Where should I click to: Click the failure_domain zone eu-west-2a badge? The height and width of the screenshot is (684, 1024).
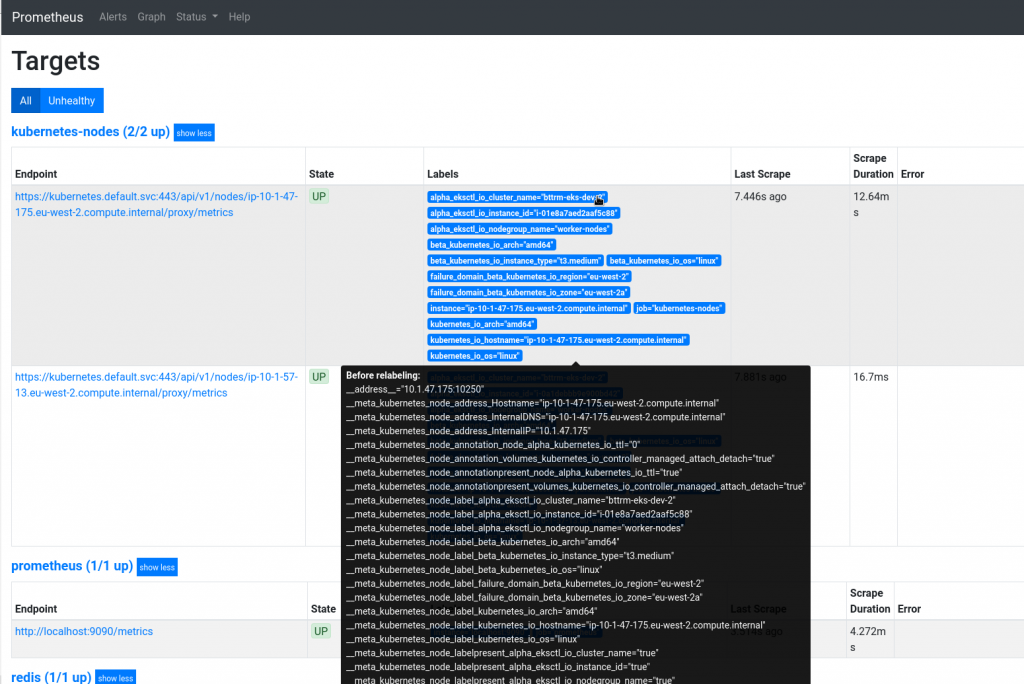[x=528, y=292]
